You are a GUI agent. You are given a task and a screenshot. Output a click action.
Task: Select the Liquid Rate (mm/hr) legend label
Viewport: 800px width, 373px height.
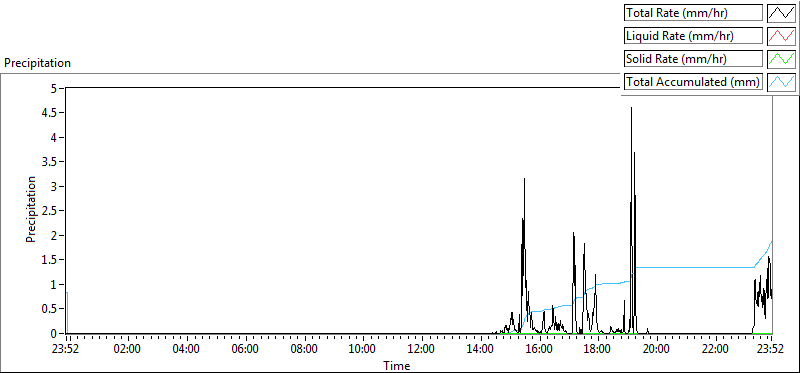(x=693, y=36)
